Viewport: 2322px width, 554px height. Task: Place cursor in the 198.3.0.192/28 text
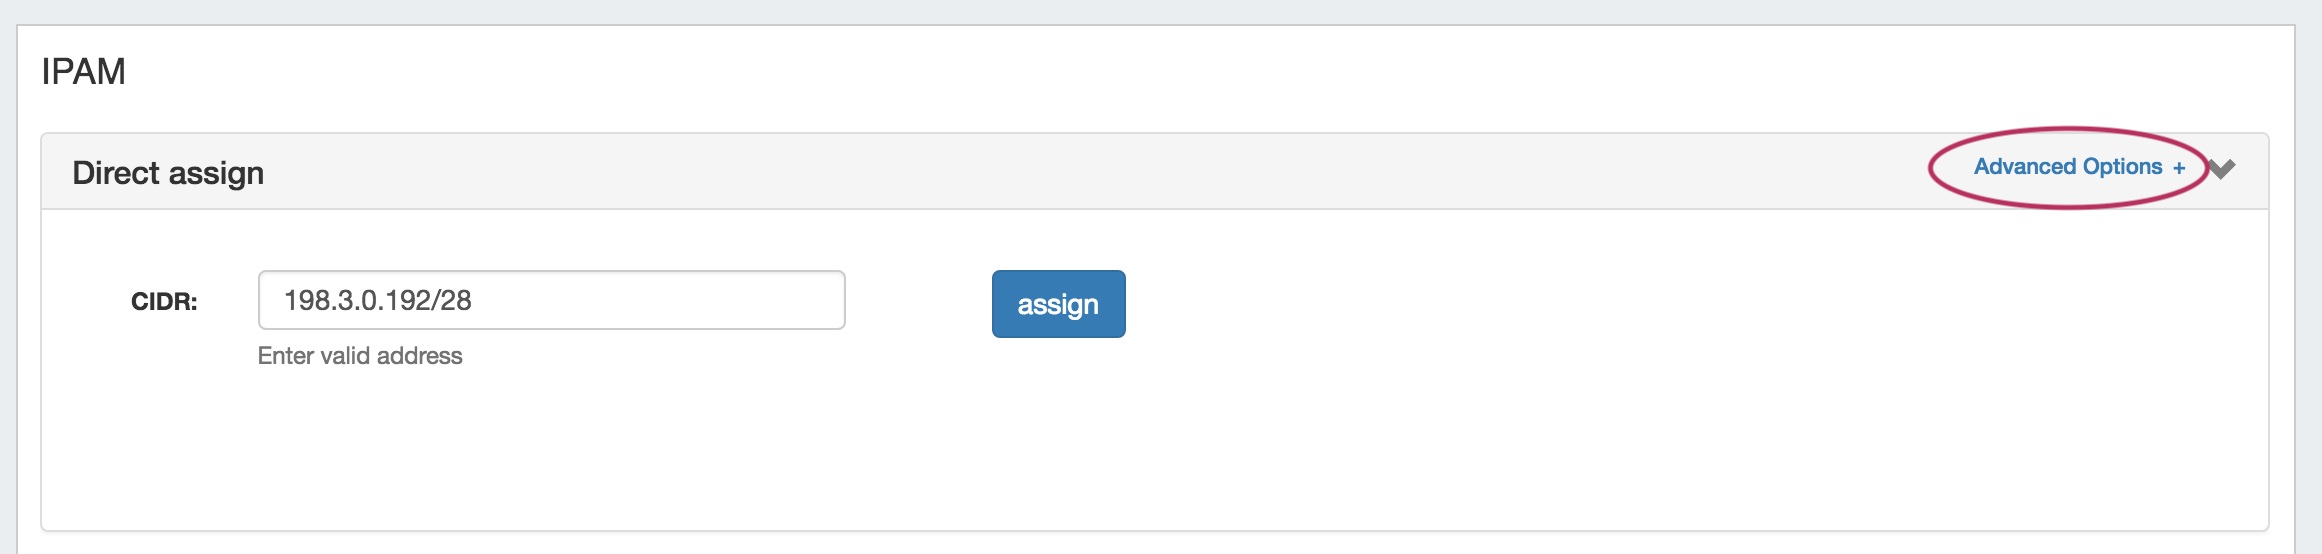point(378,300)
